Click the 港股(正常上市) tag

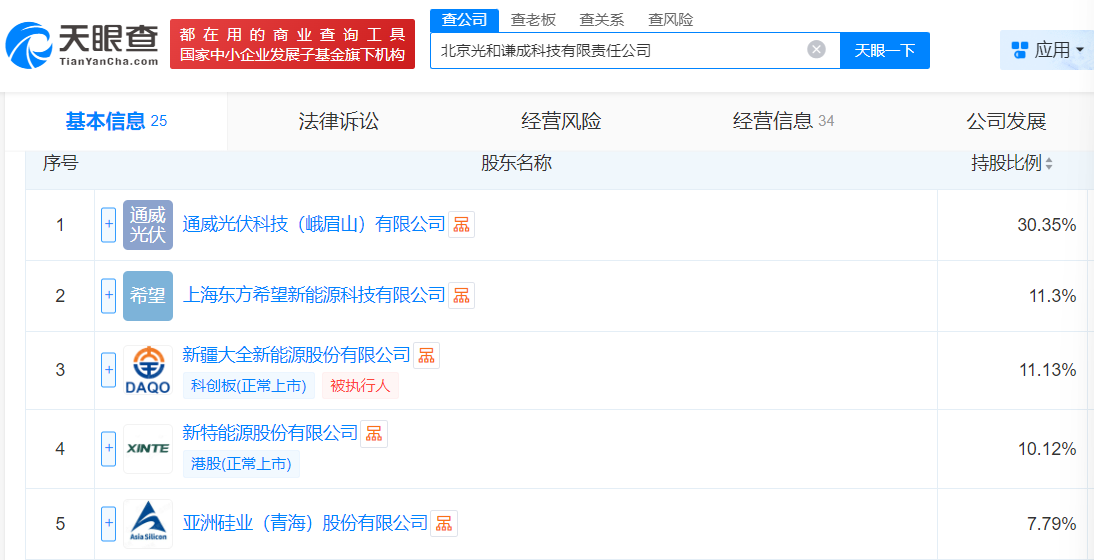click(241, 464)
